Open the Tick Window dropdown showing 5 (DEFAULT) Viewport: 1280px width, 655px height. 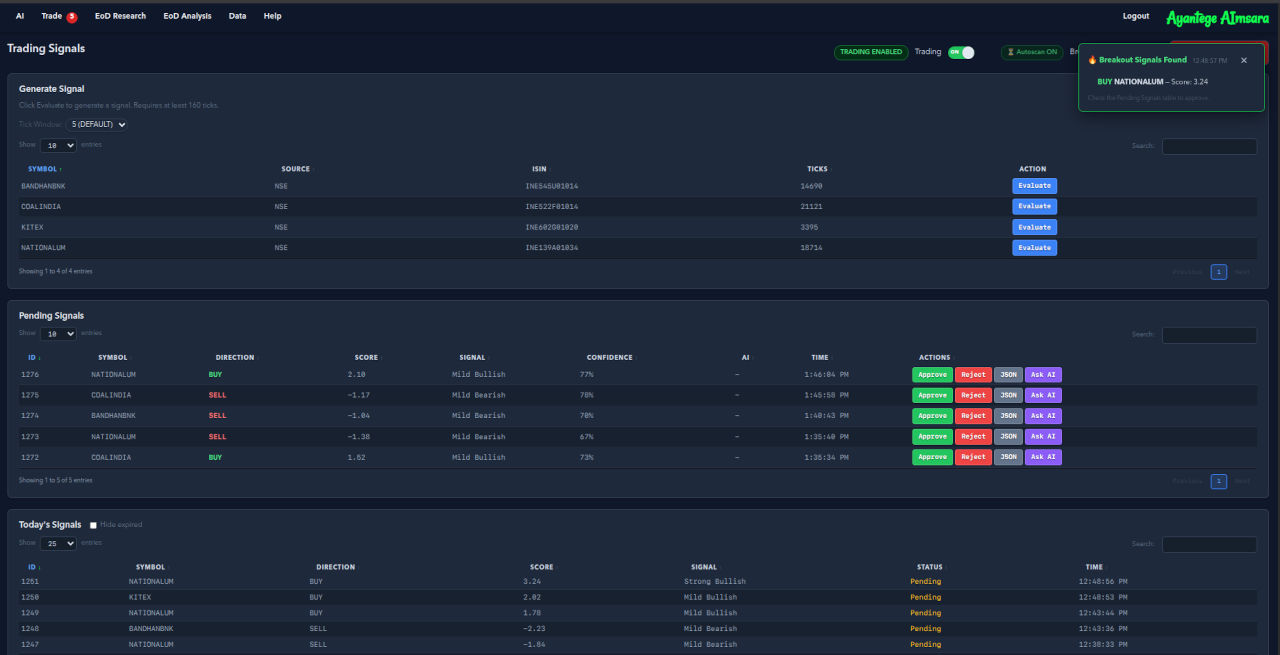96,124
